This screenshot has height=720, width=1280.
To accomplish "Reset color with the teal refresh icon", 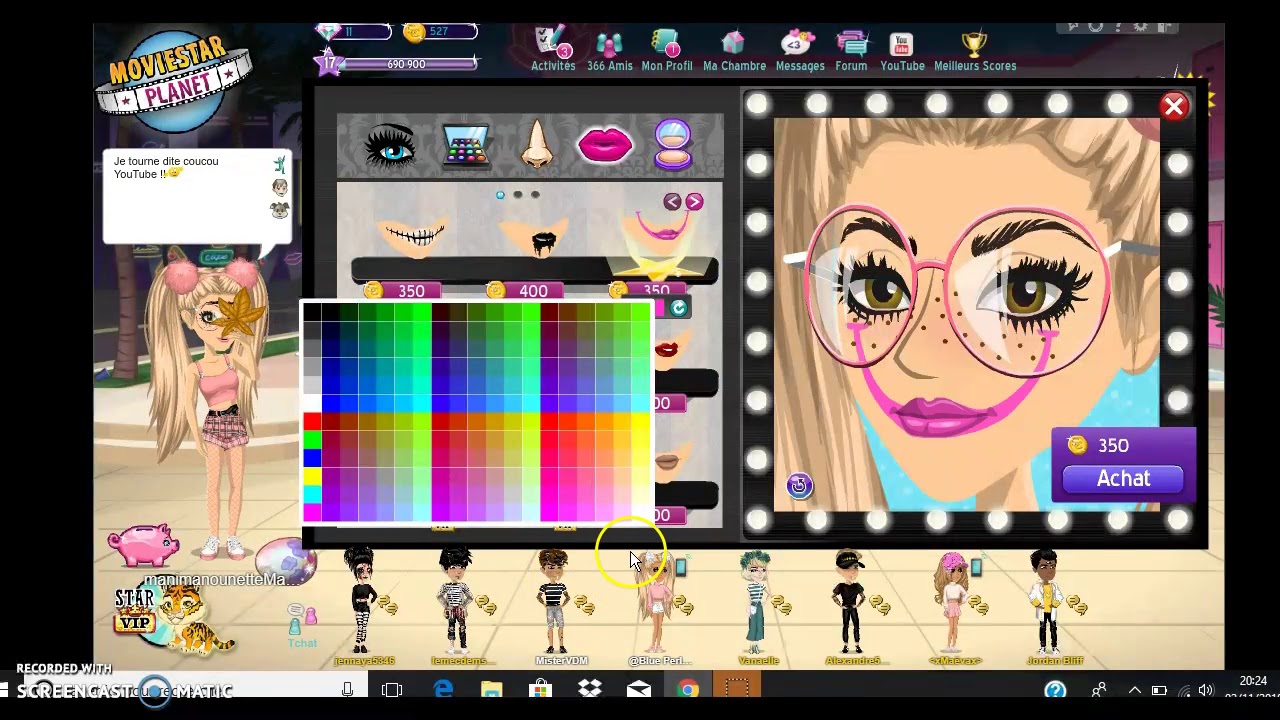I will coord(679,308).
